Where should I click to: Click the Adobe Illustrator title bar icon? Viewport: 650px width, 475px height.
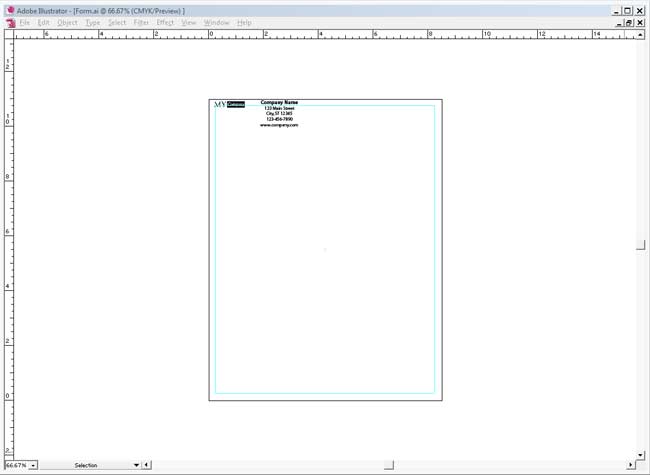10,10
